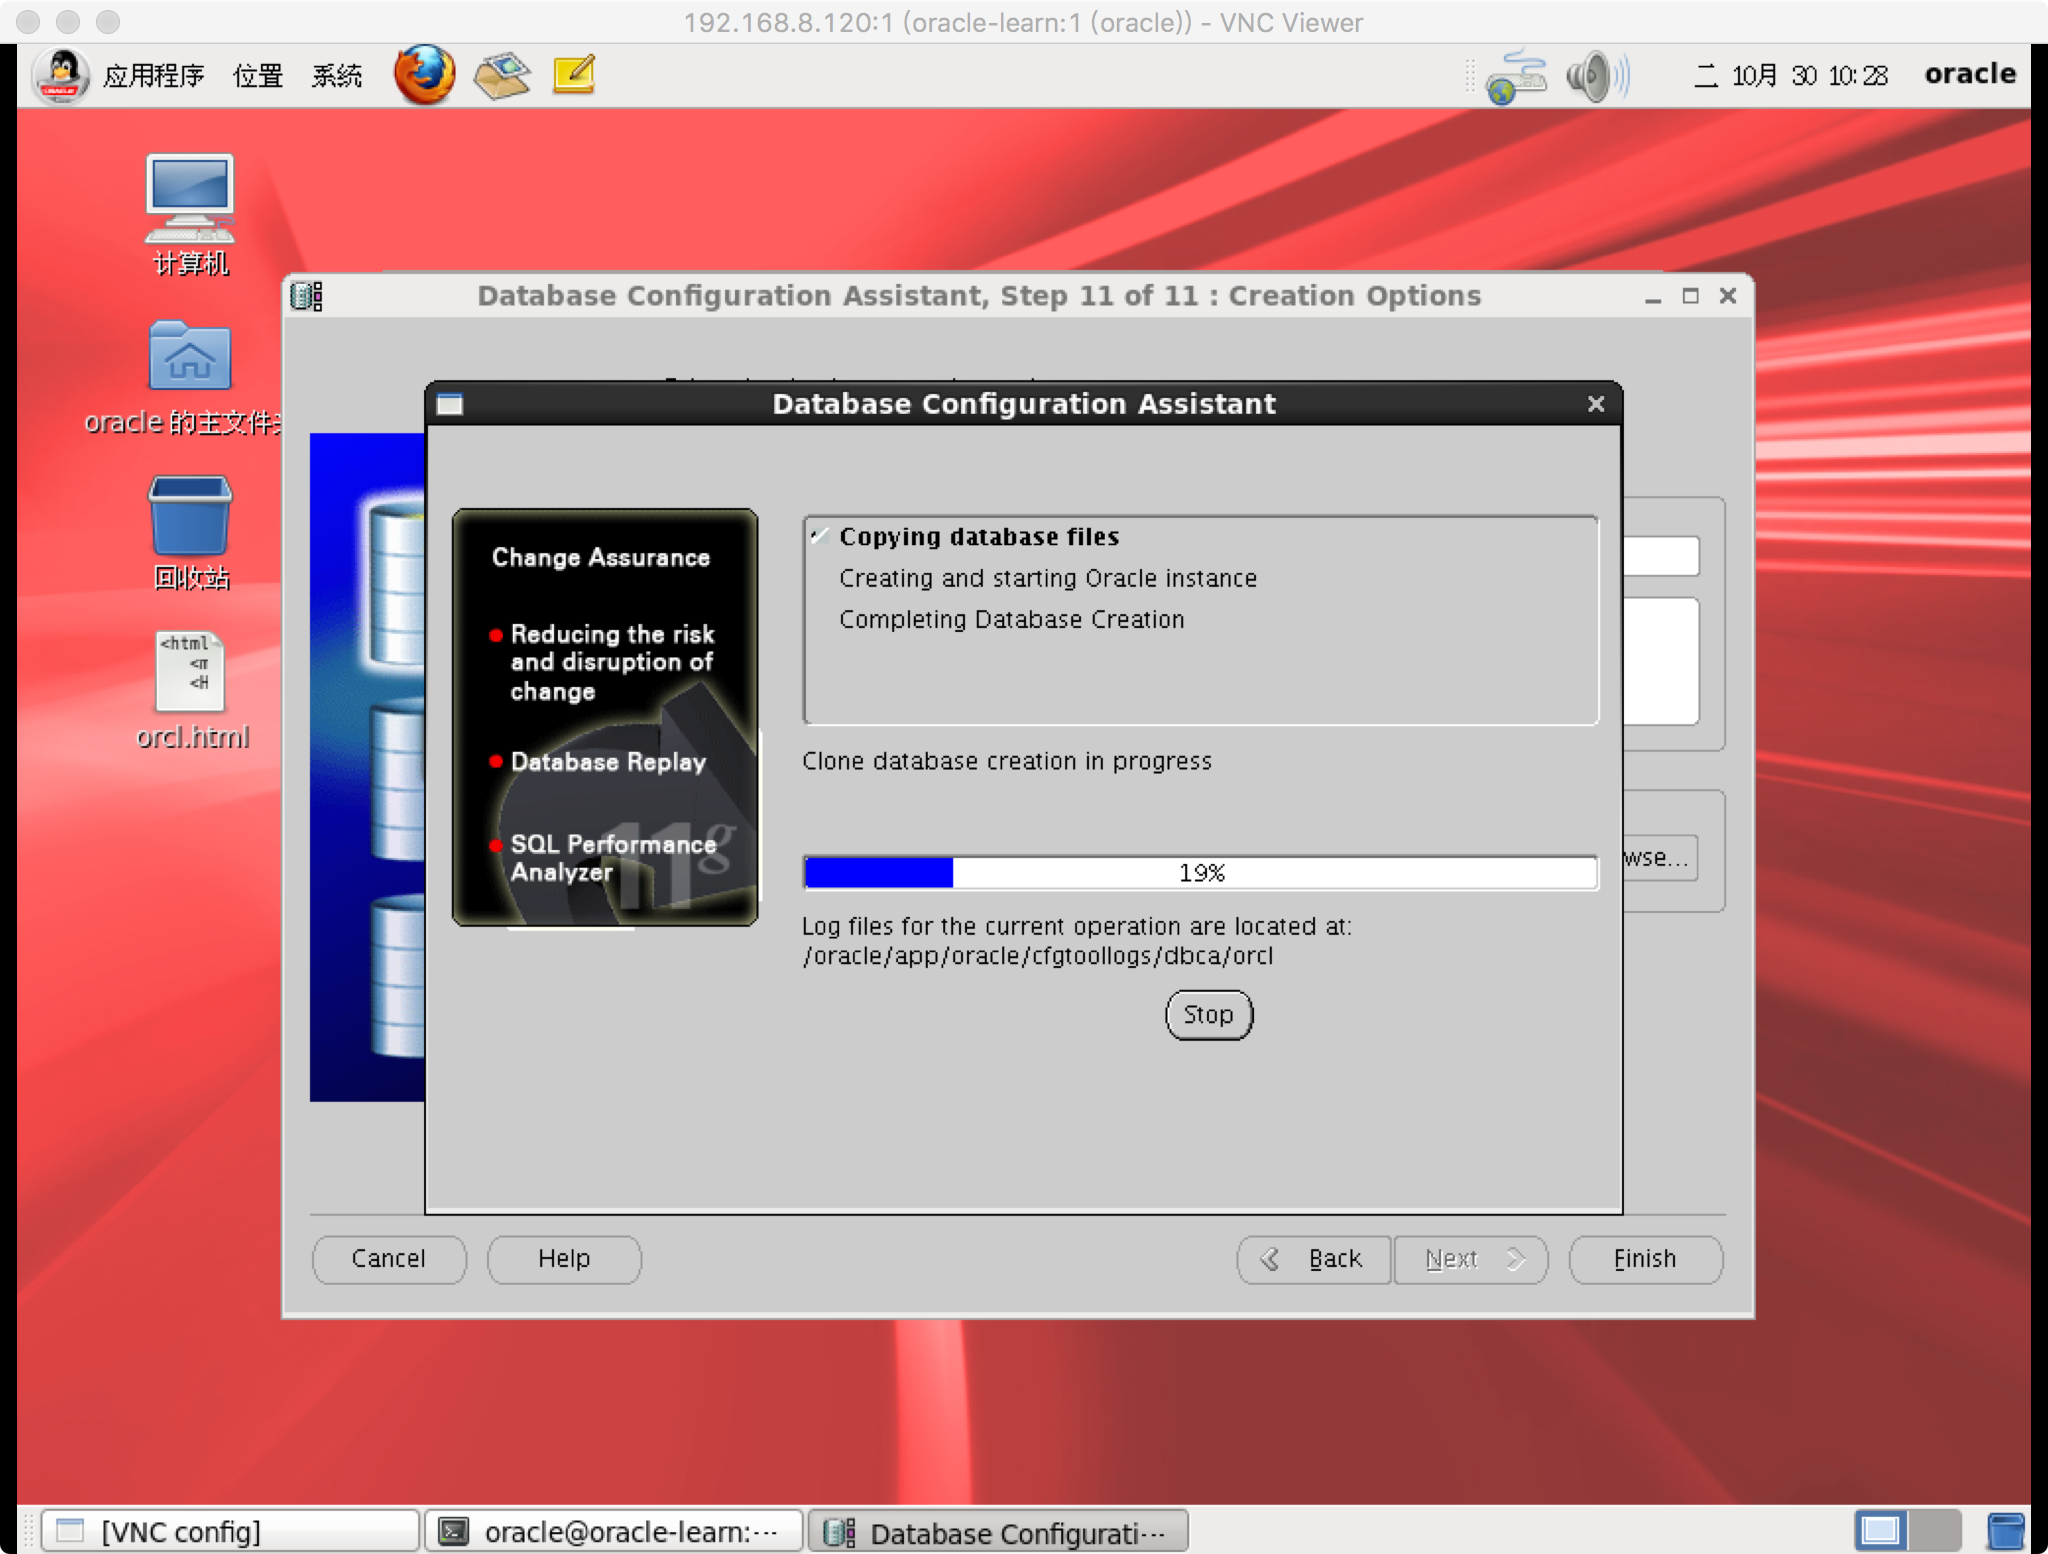Launch Firefox from the top panel
Image resolution: width=2048 pixels, height=1554 pixels.
coord(424,75)
